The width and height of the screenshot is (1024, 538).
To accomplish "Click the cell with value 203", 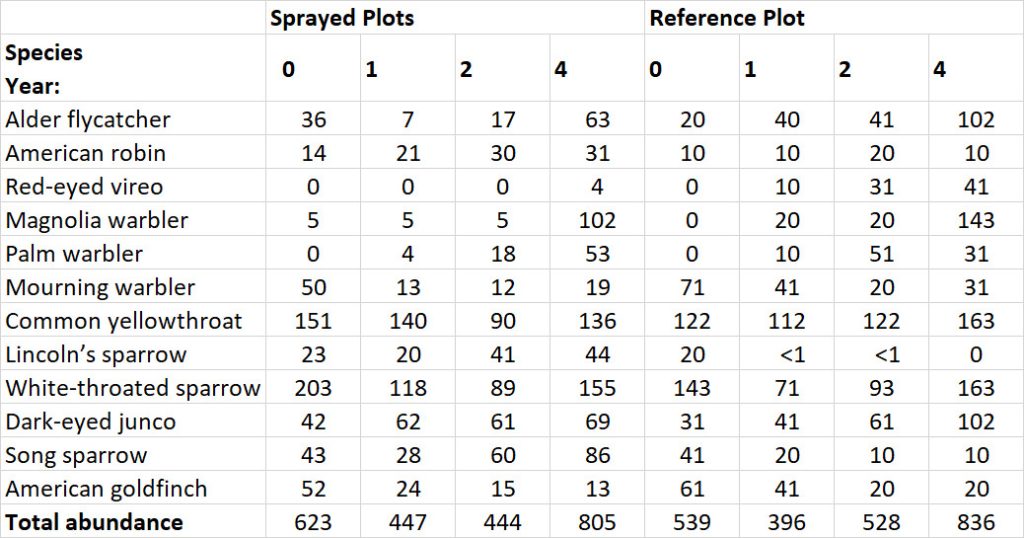I will coord(313,388).
